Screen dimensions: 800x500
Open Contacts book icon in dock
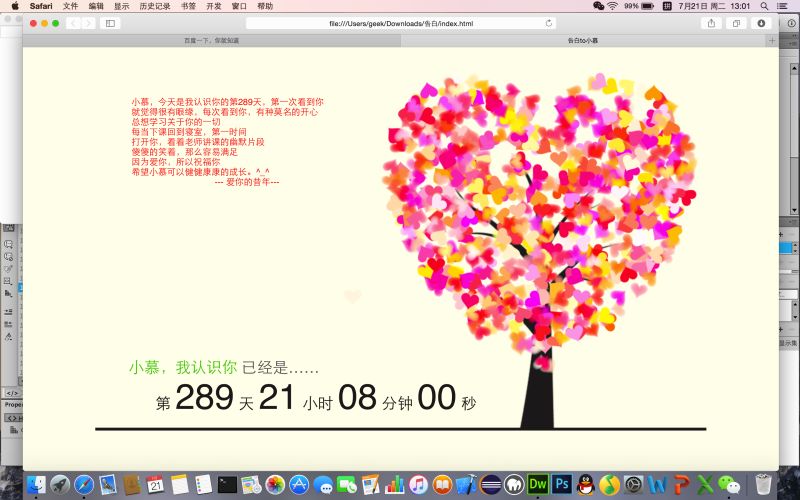point(132,484)
